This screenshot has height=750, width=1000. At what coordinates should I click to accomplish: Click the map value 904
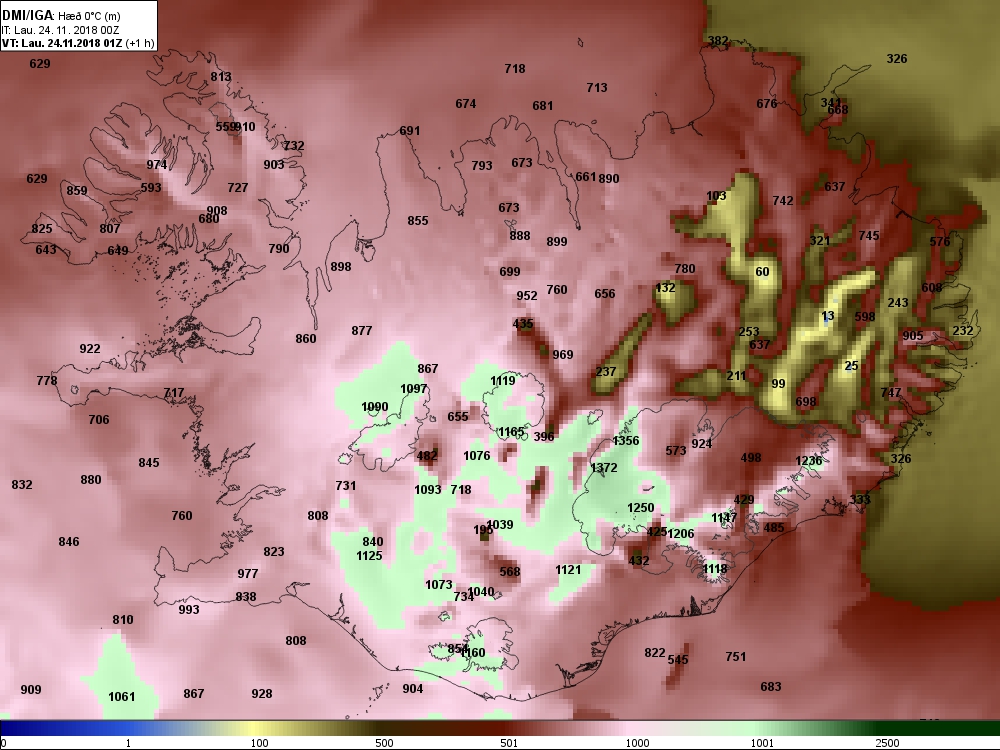[413, 689]
